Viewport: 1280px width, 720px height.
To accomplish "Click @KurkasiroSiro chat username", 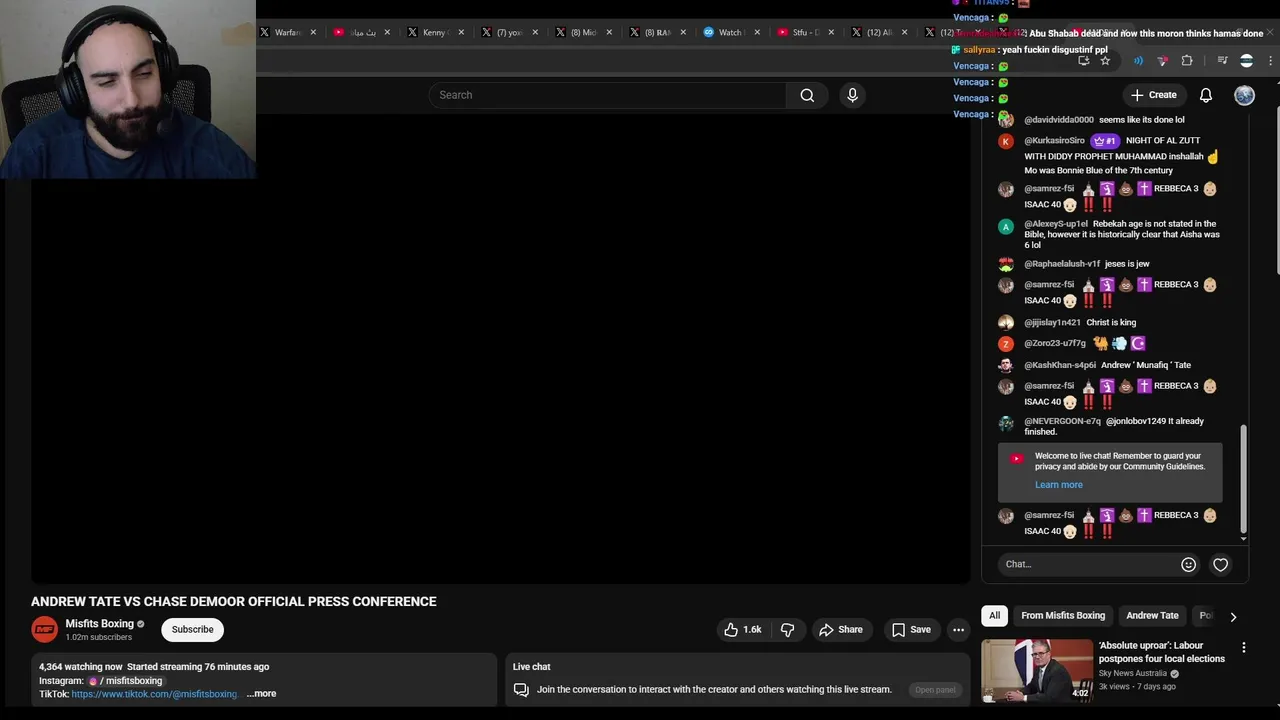I will pos(1054,141).
